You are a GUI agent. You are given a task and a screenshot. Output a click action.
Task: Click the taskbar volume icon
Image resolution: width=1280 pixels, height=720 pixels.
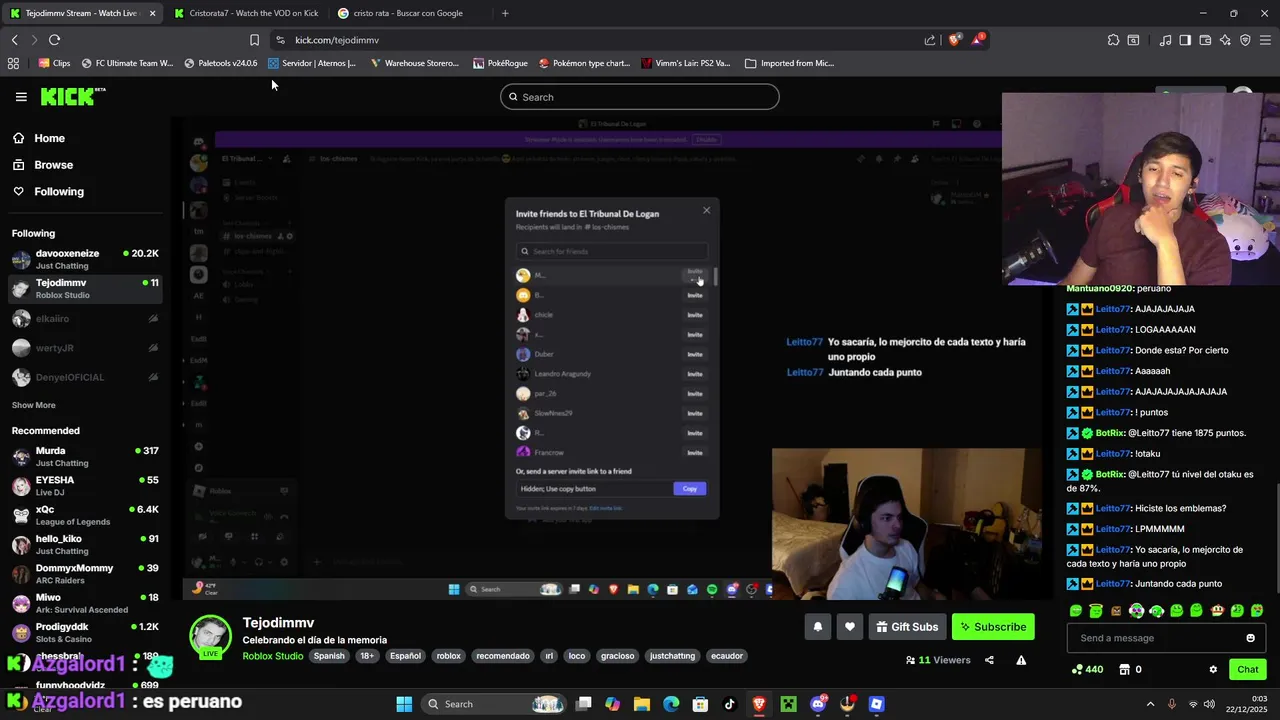coord(1209,704)
